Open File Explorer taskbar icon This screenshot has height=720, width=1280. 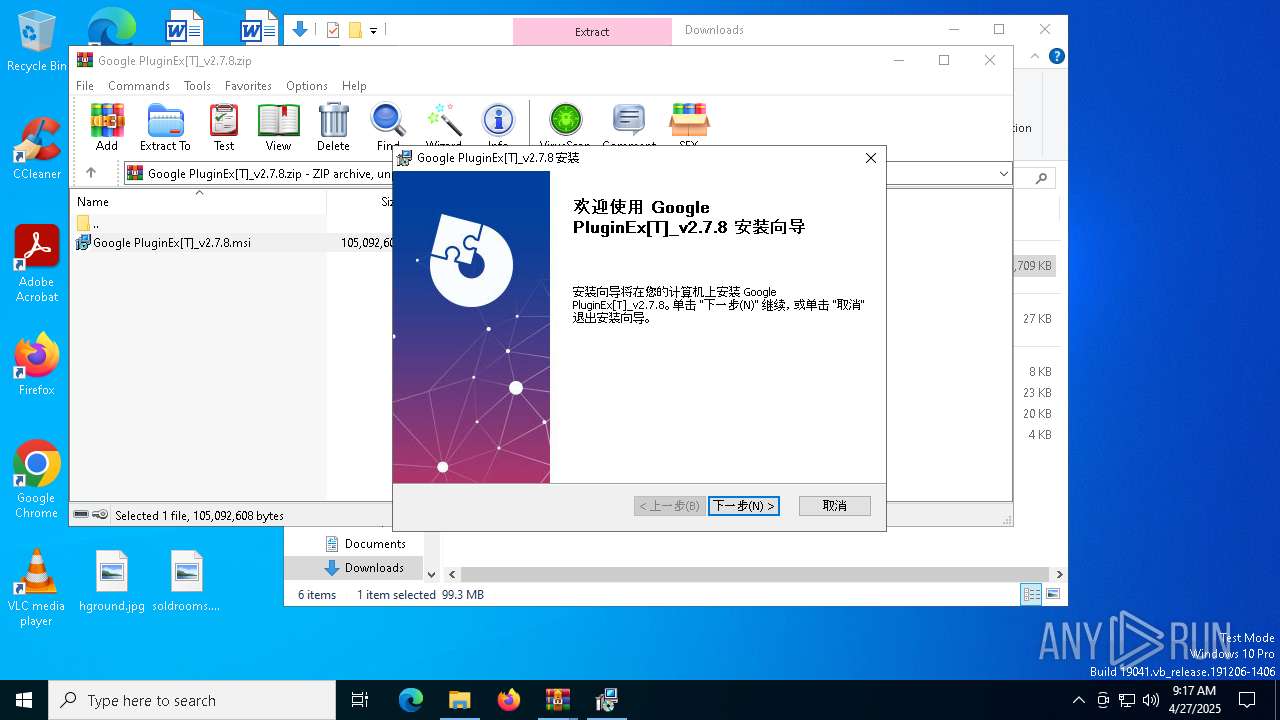[459, 700]
